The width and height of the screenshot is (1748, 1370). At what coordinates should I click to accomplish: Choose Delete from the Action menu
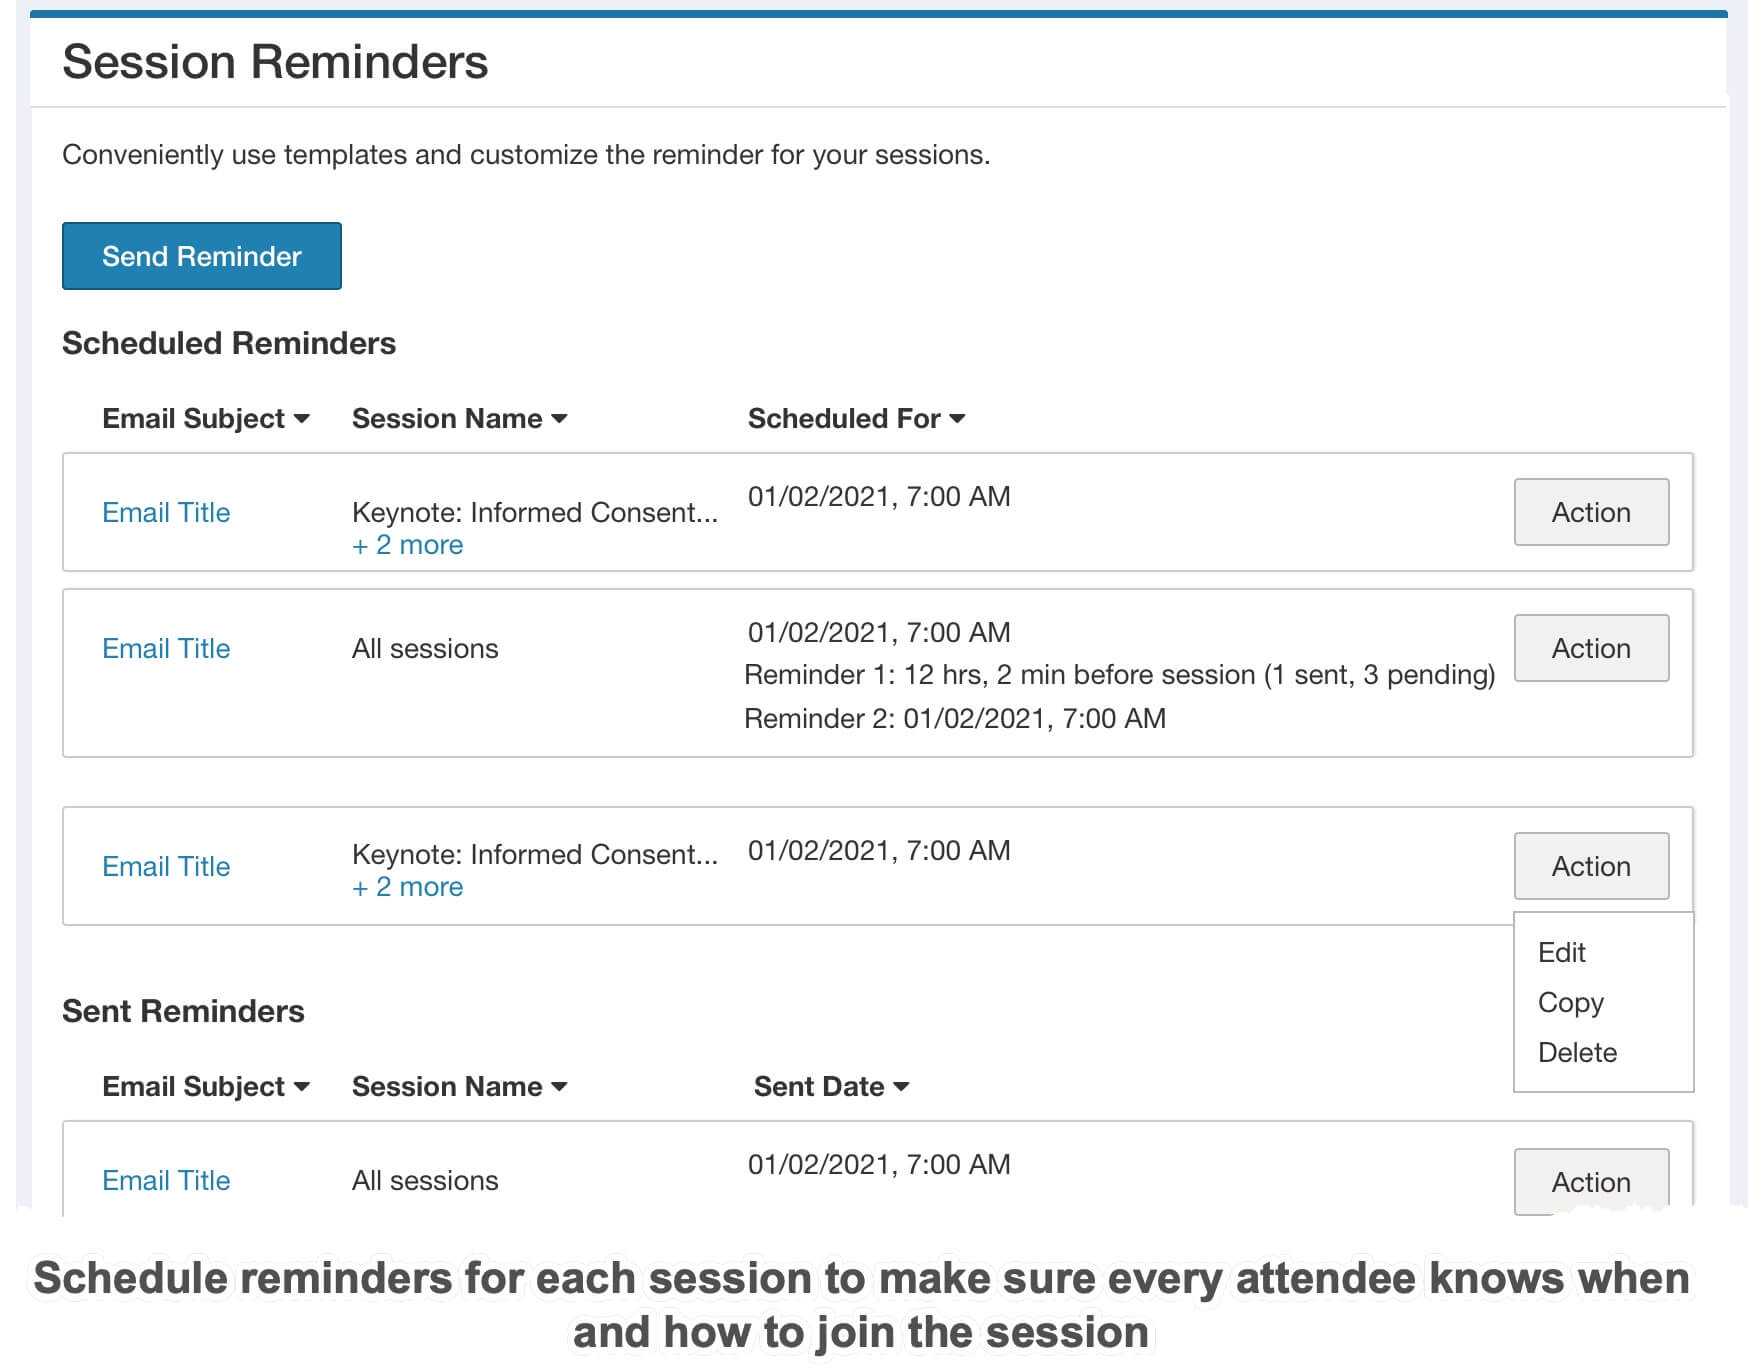click(1577, 1052)
